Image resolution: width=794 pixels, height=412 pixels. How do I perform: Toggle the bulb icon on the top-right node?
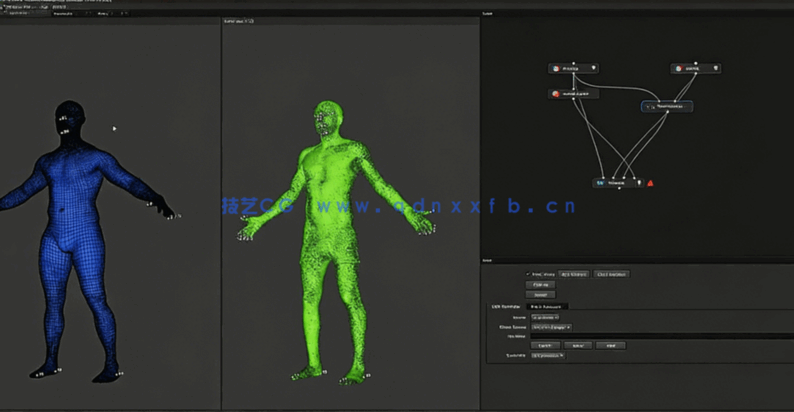pos(717,69)
